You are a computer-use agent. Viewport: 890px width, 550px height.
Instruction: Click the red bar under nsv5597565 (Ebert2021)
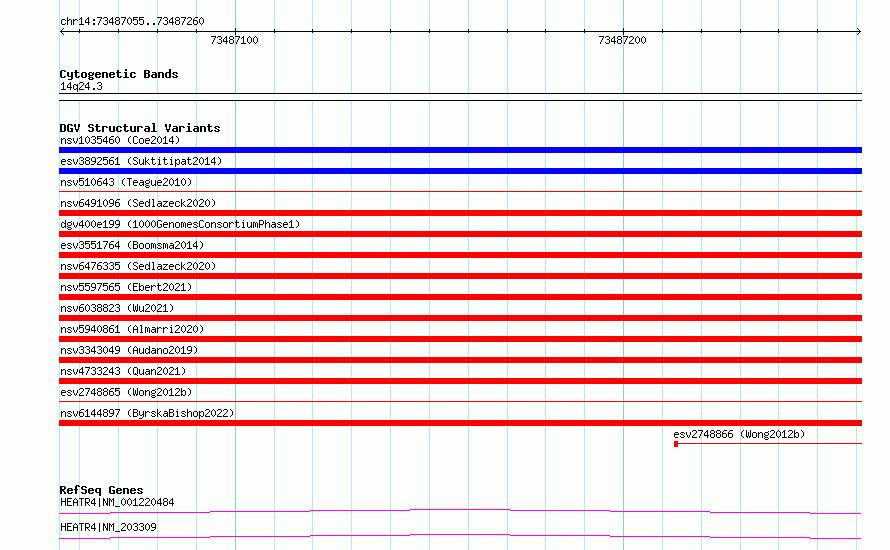[460, 297]
